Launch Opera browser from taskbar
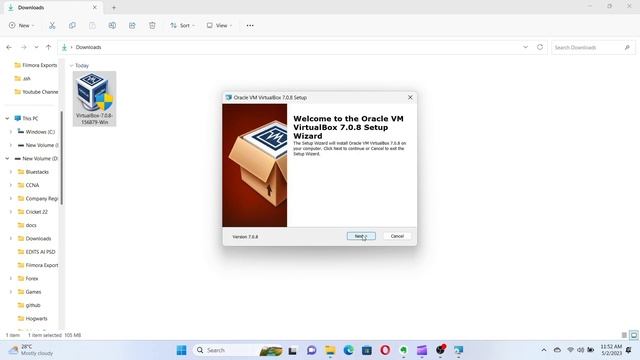This screenshot has height=360, width=640. (x=385, y=350)
